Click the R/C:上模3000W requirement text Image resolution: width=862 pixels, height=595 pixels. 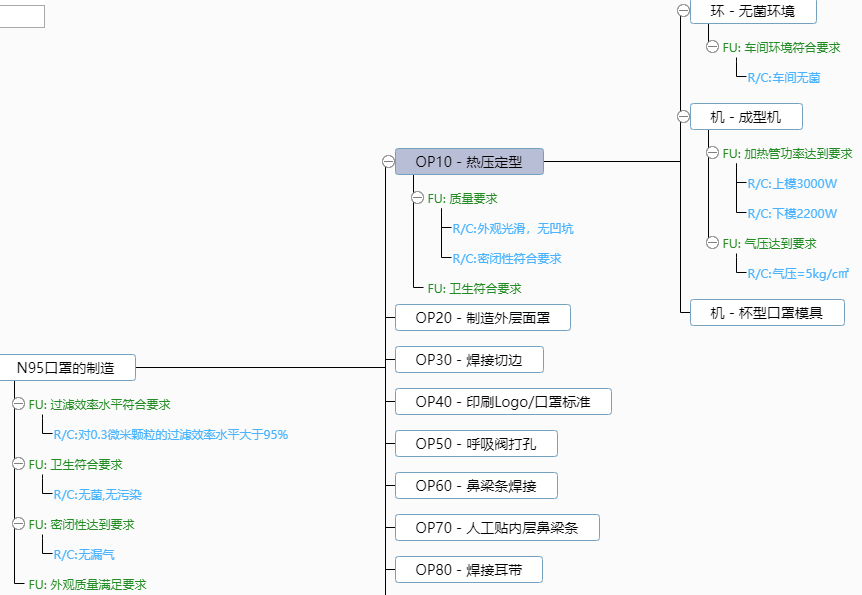[x=792, y=184]
